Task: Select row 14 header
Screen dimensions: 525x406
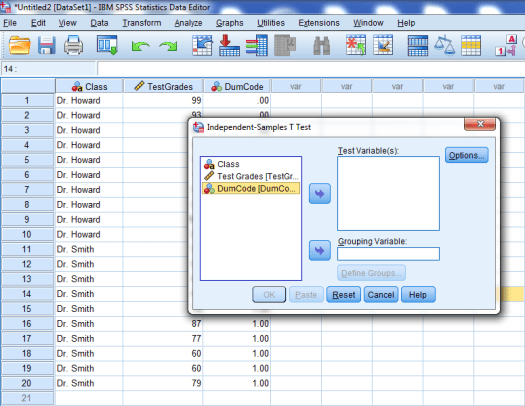Action: pyautogui.click(x=27, y=294)
